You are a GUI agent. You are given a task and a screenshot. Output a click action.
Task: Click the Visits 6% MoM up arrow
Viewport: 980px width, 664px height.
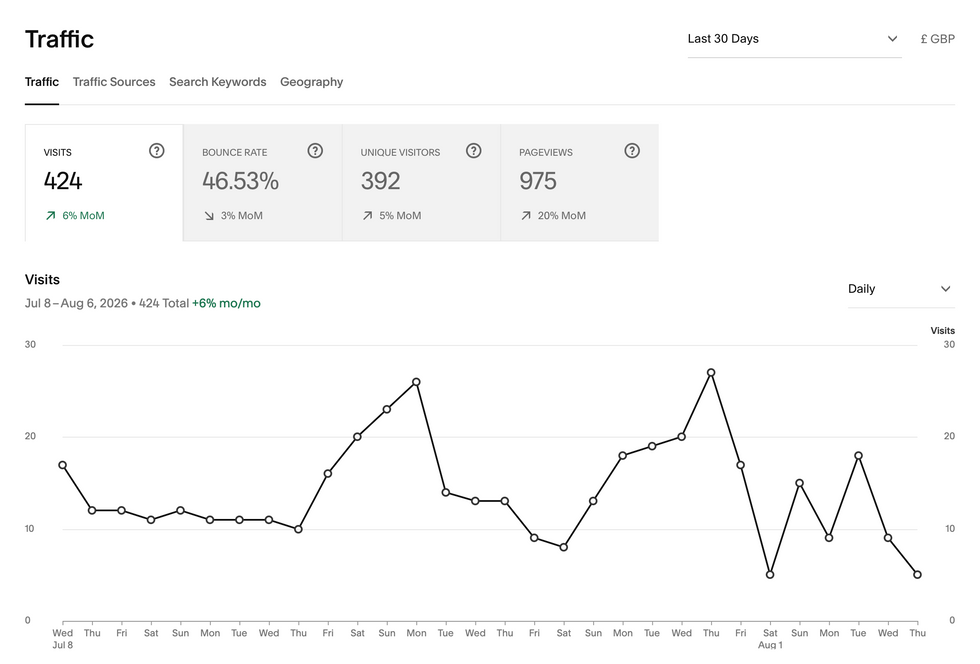51,216
